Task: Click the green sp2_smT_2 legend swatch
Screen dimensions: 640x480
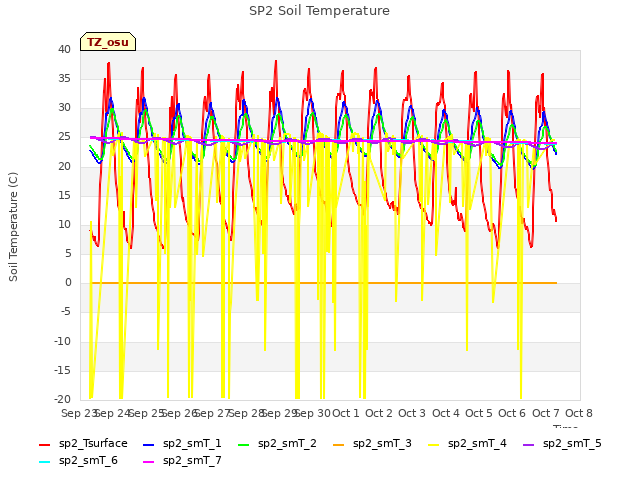Action: click(x=244, y=444)
